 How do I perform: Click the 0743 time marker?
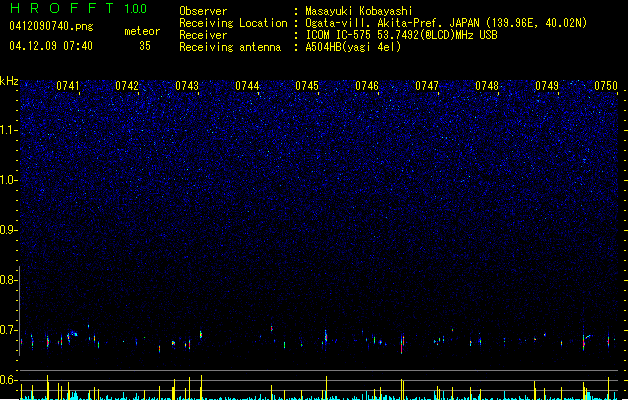[x=187, y=86]
